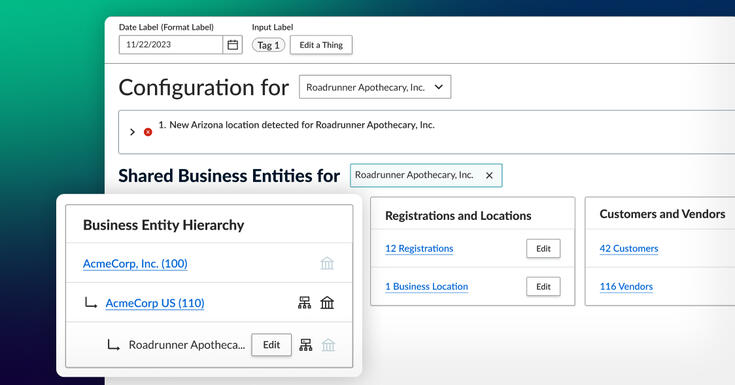Click the hierarchy icon in Roadrunner Apotheca row
Screen dimensions: 735x385
[306, 345]
